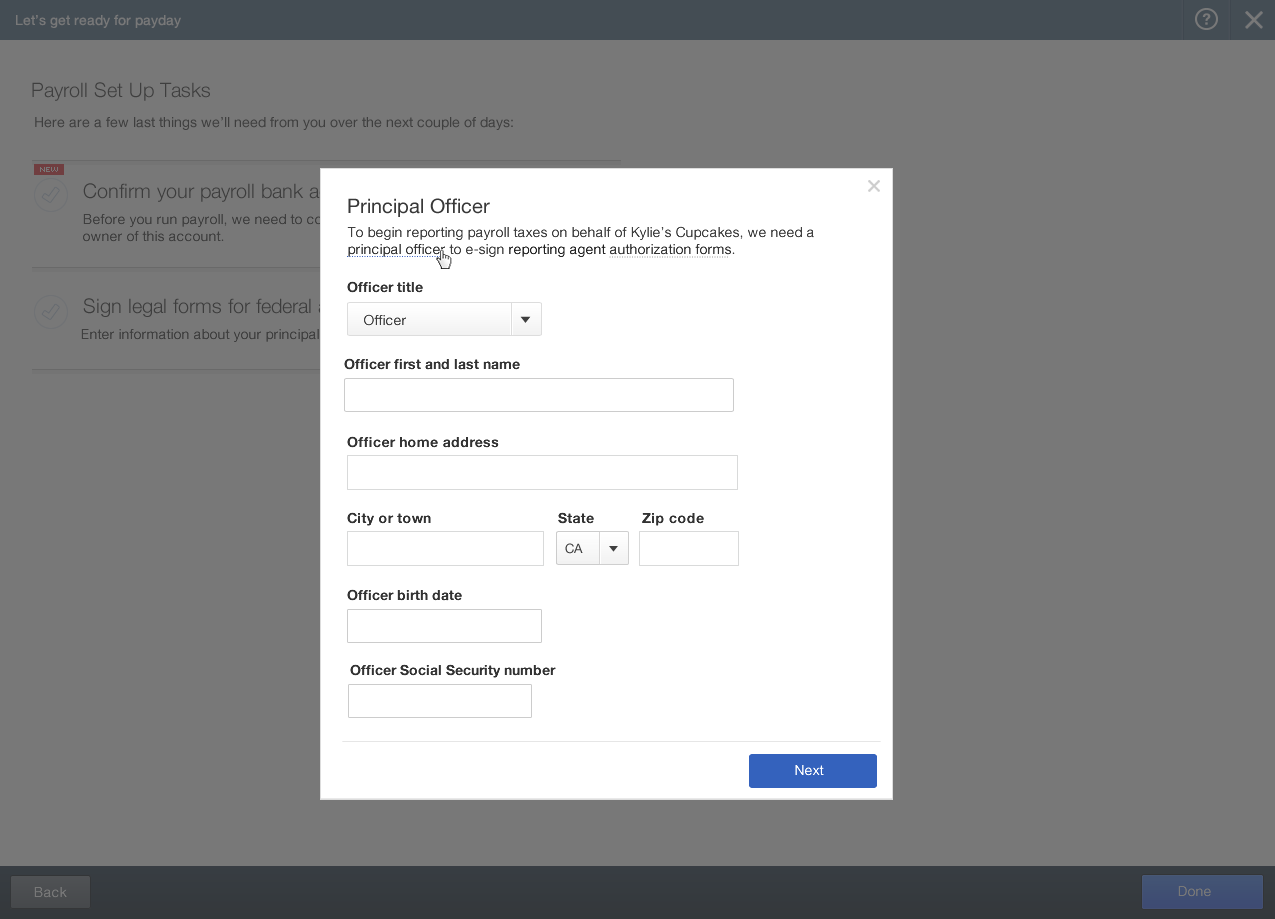The image size is (1275, 919).
Task: Select the City or town field
Action: [x=445, y=548]
